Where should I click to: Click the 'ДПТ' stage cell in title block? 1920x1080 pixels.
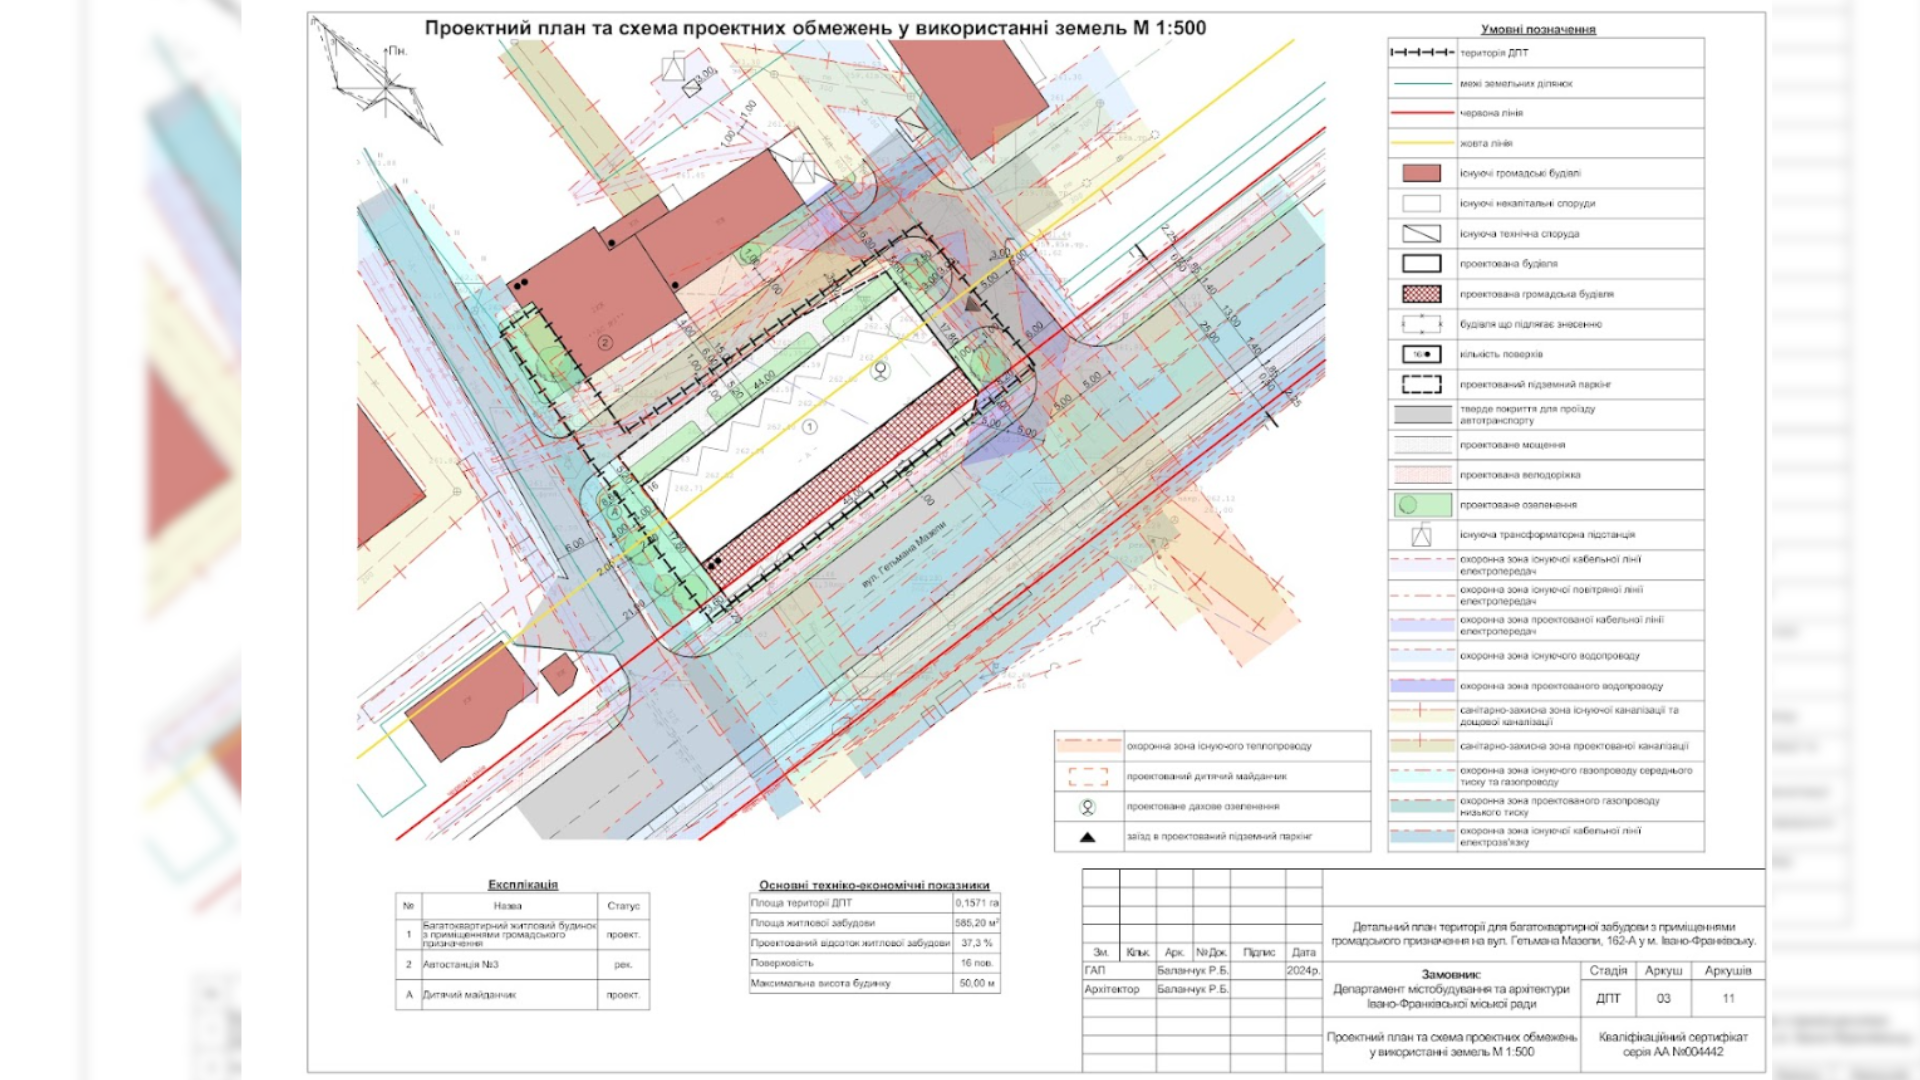(1608, 999)
